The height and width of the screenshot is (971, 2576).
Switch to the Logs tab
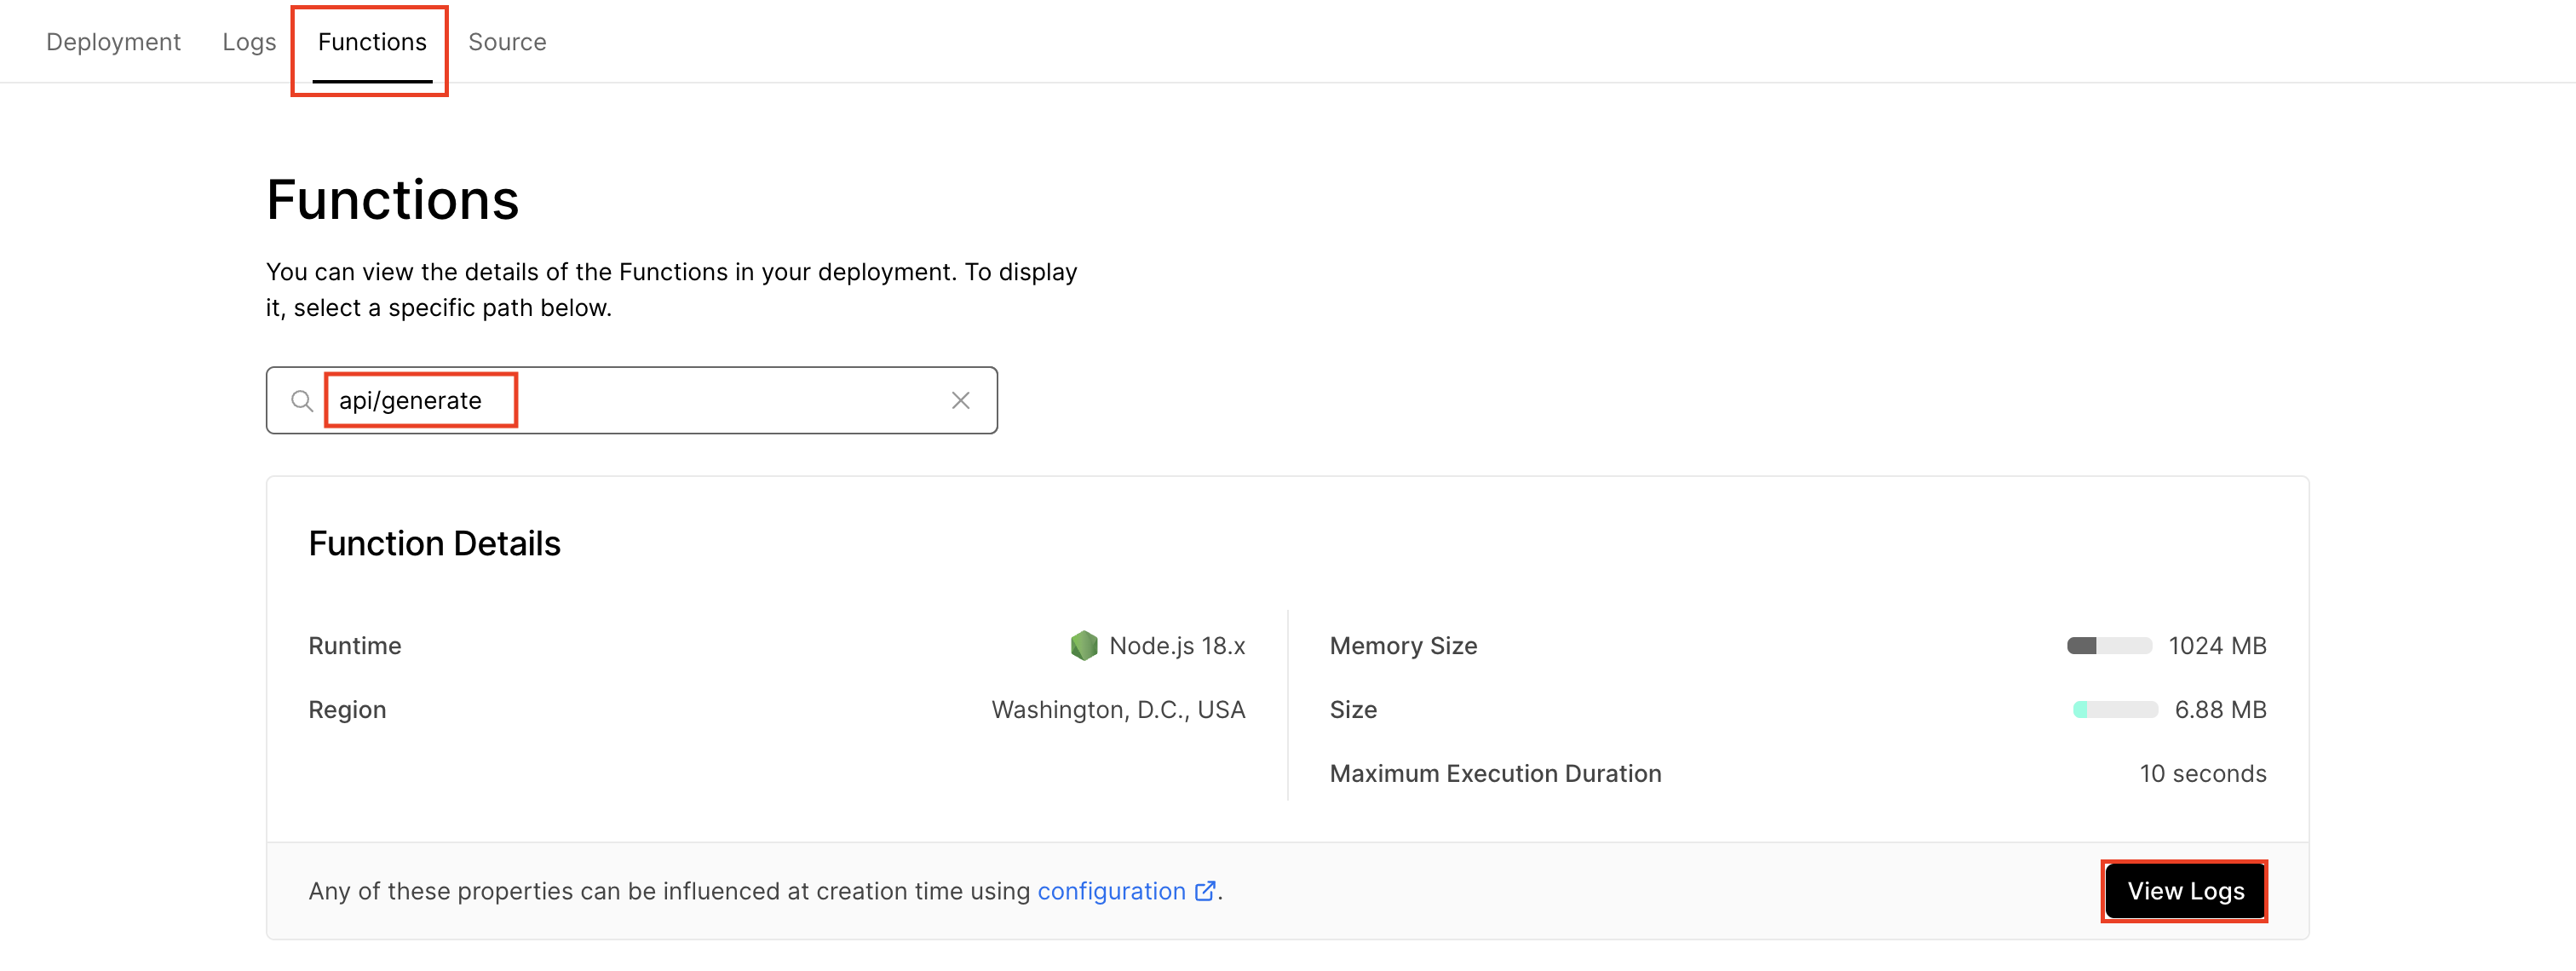[x=249, y=42]
